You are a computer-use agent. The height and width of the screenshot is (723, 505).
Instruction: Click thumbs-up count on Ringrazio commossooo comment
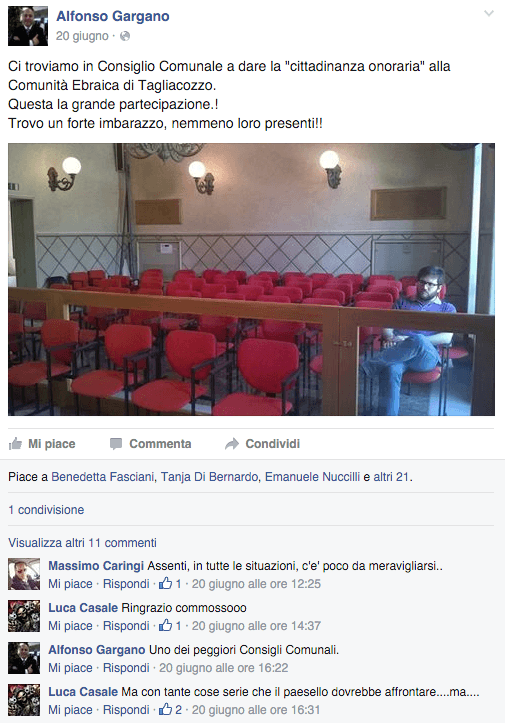click(x=170, y=626)
